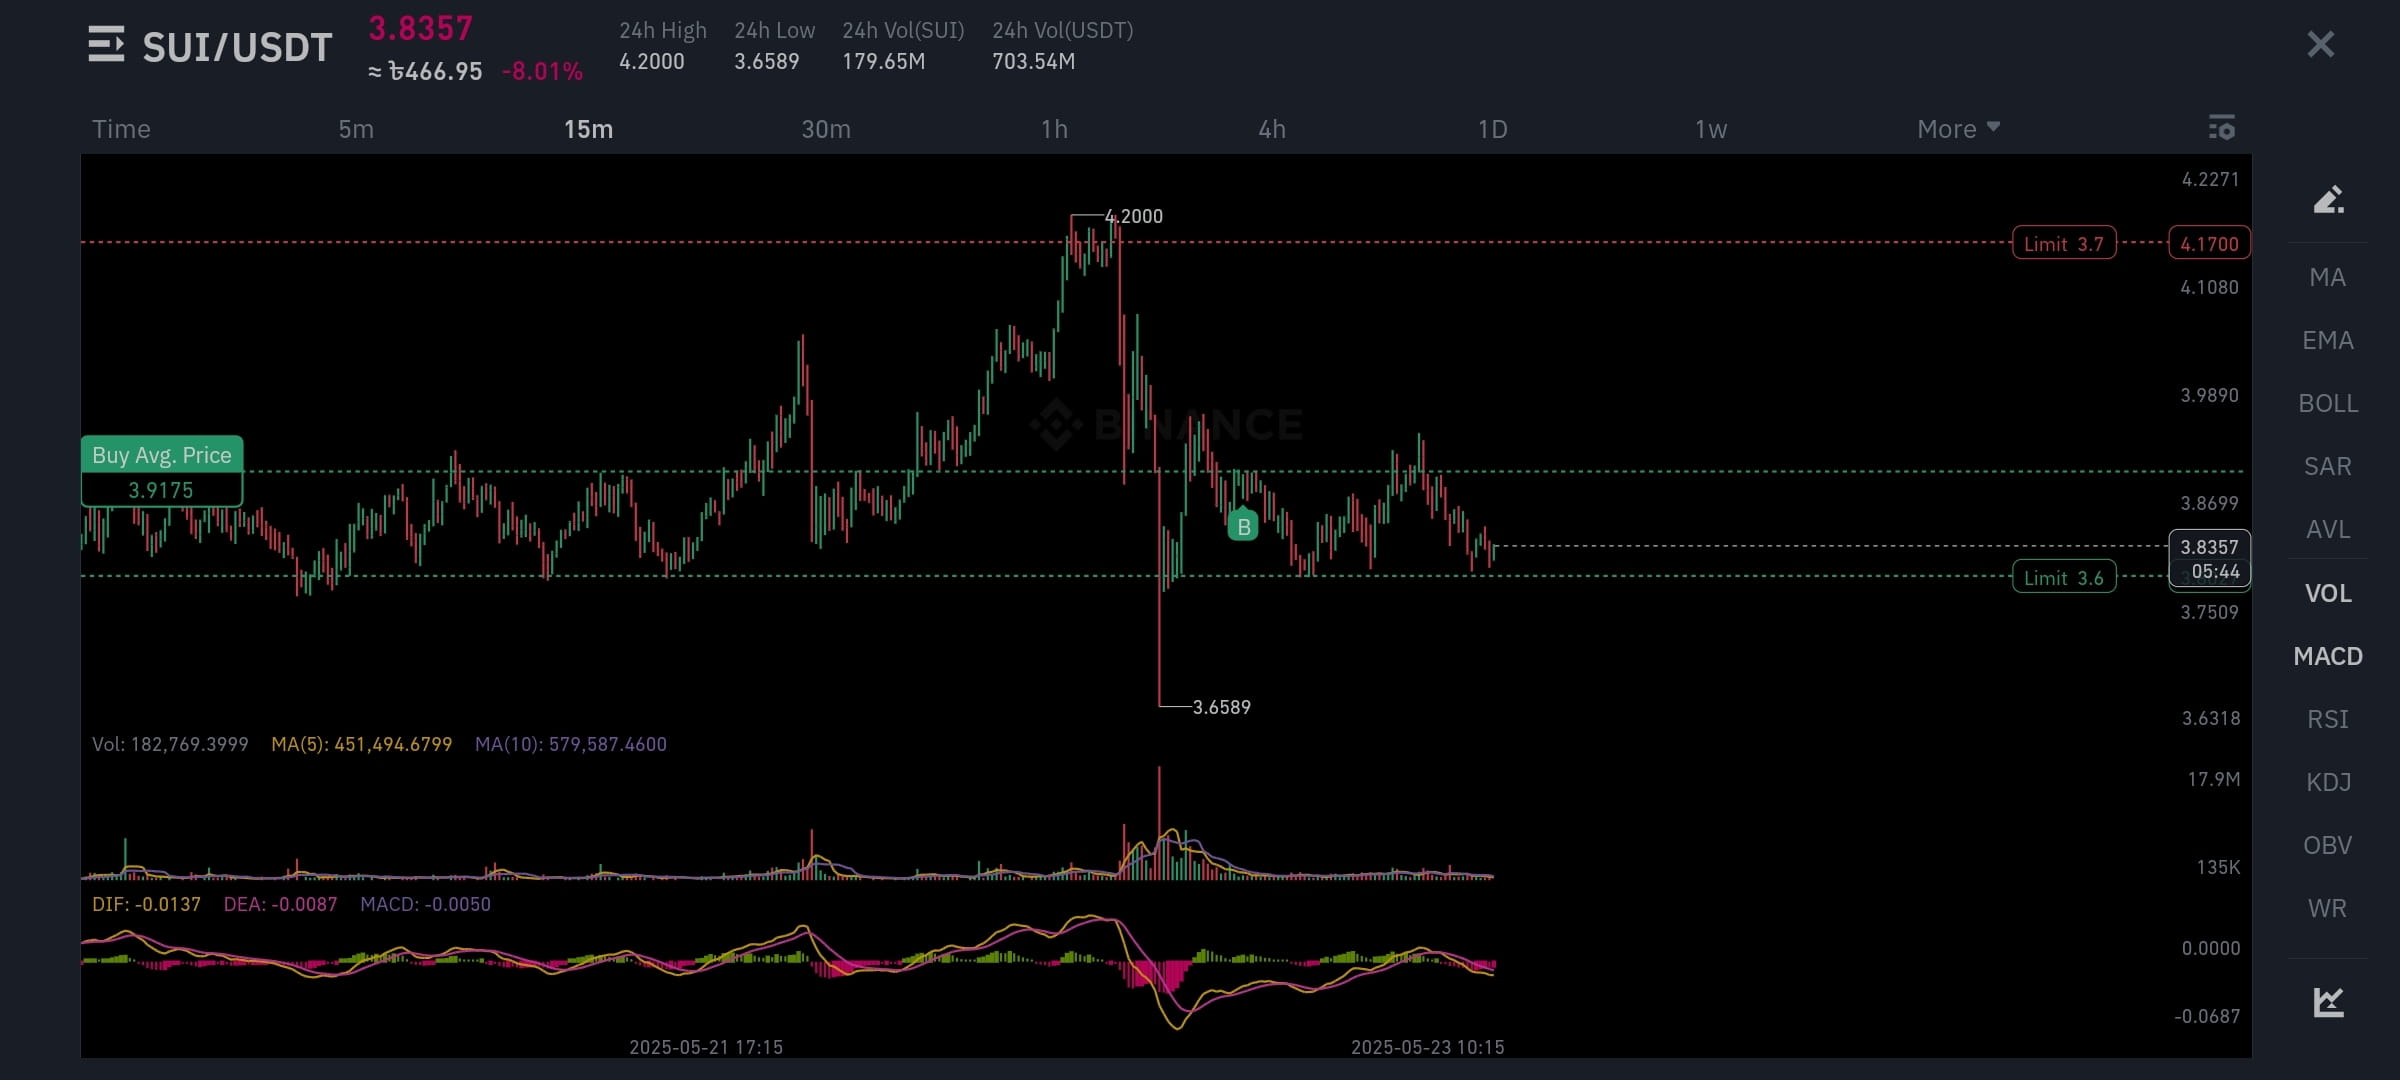The height and width of the screenshot is (1080, 2400).
Task: Enable the KDJ indicator
Action: 2327,782
